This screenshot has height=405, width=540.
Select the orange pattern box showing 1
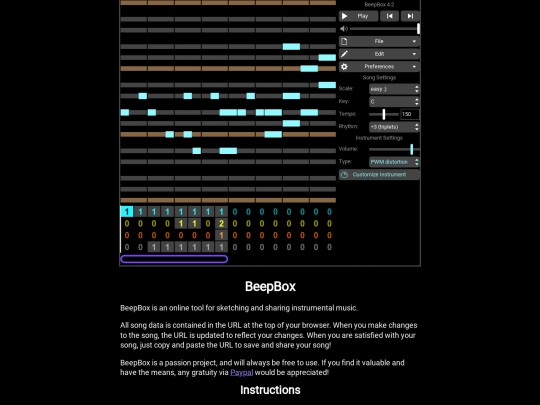point(221,235)
